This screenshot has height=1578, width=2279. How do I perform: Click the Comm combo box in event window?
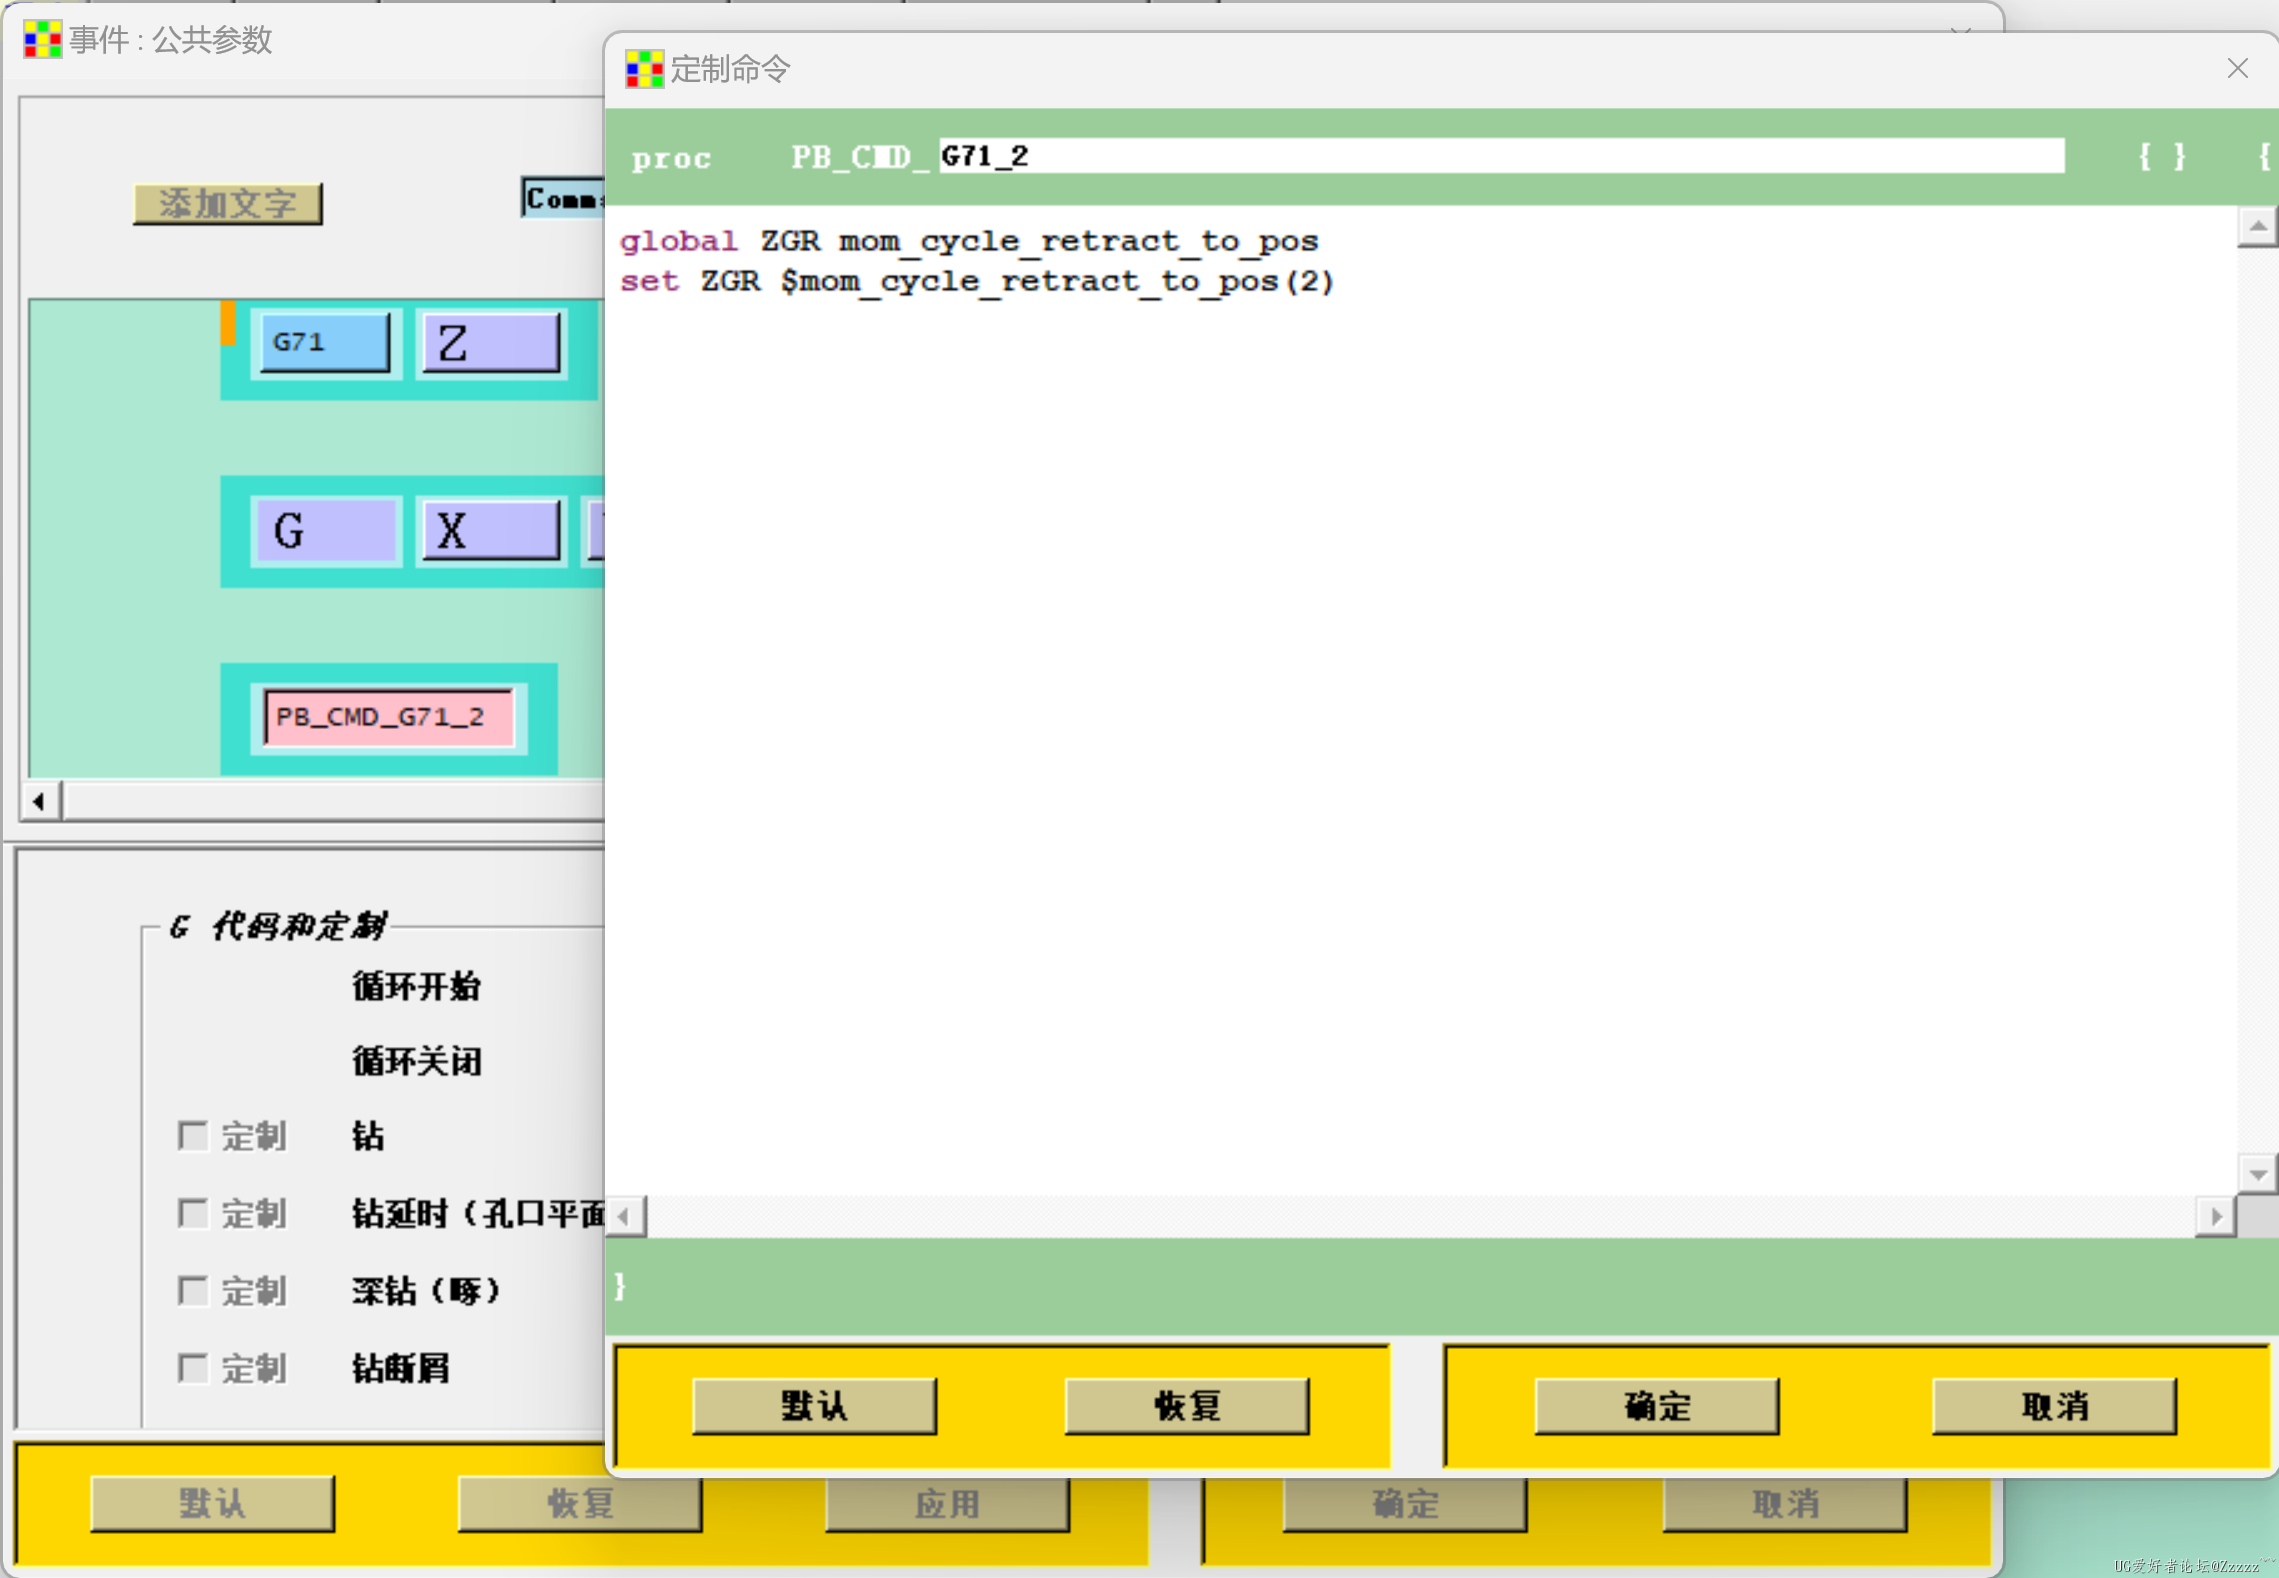point(563,198)
